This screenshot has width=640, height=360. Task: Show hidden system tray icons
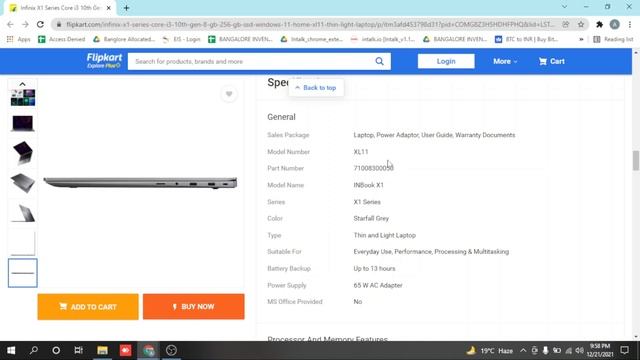[523, 351]
